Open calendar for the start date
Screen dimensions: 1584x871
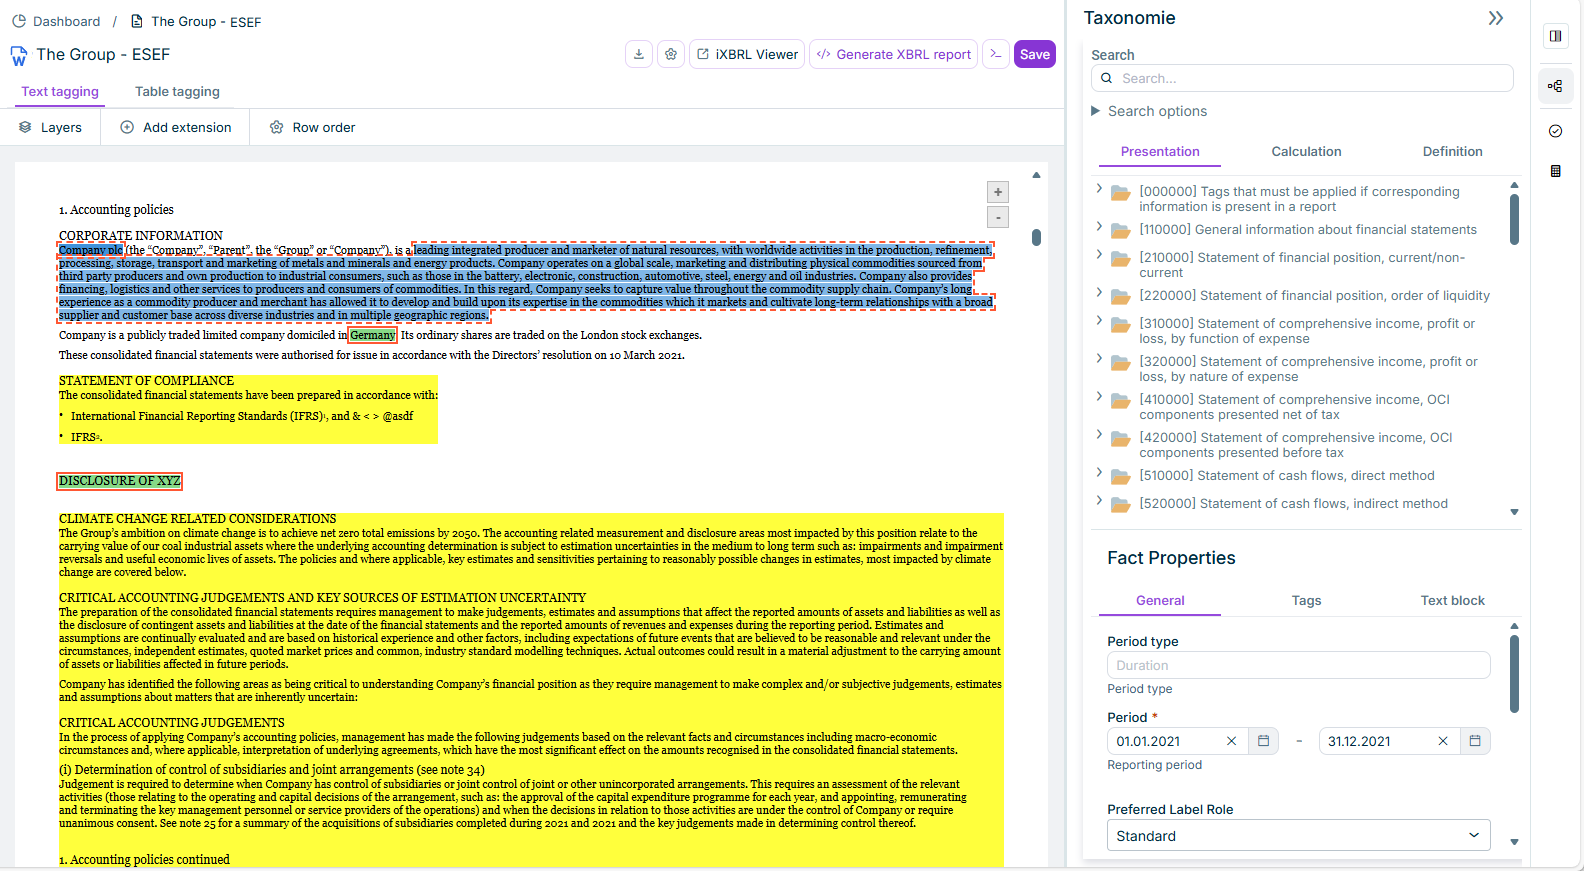1263,741
